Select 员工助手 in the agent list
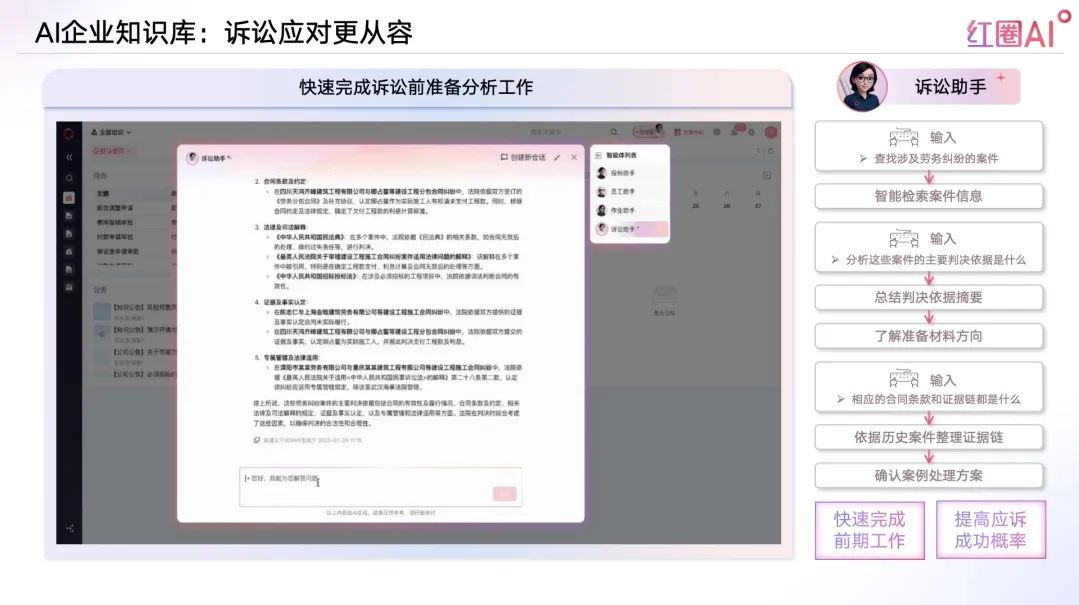The image size is (1079, 605). point(623,192)
